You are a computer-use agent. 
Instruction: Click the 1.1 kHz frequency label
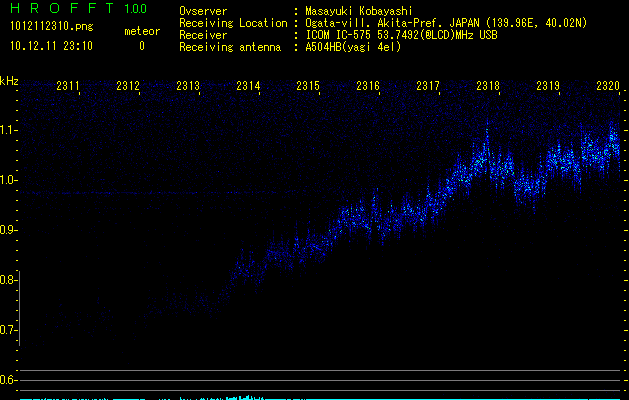[x=8, y=130]
